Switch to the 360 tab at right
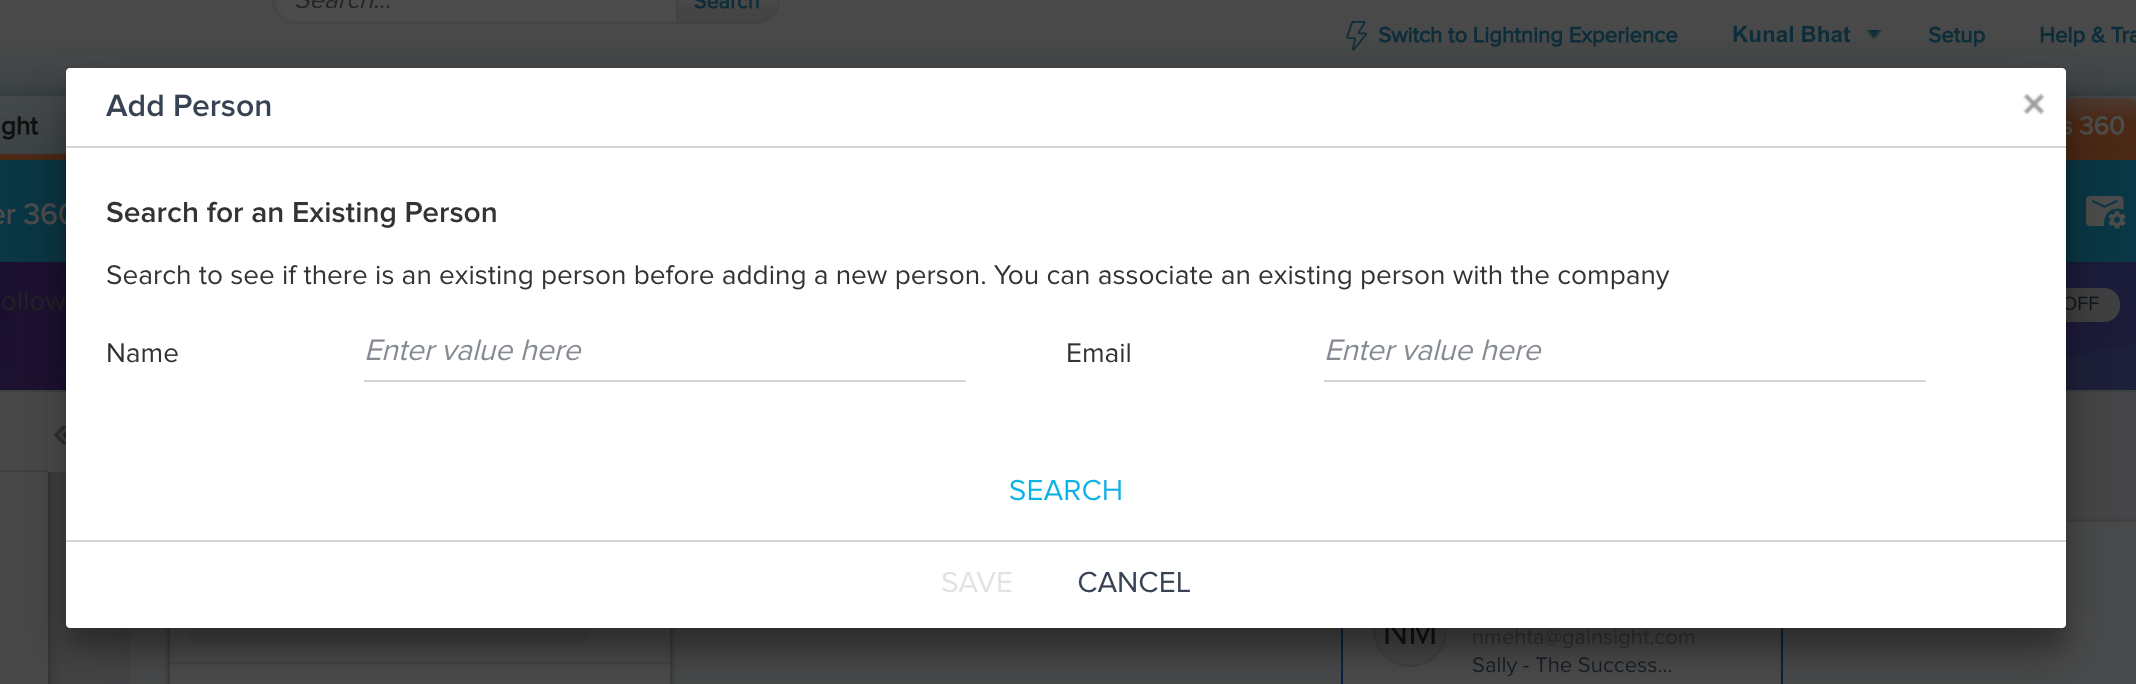The image size is (2136, 684). click(2100, 126)
